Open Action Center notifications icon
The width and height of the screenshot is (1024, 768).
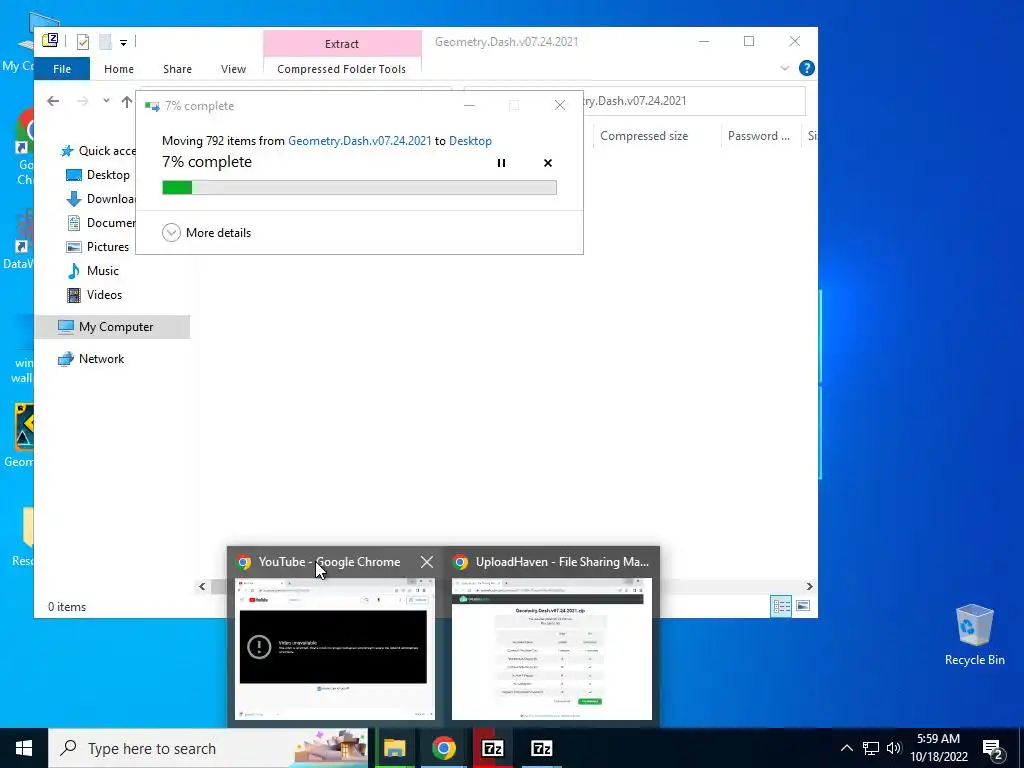click(993, 749)
